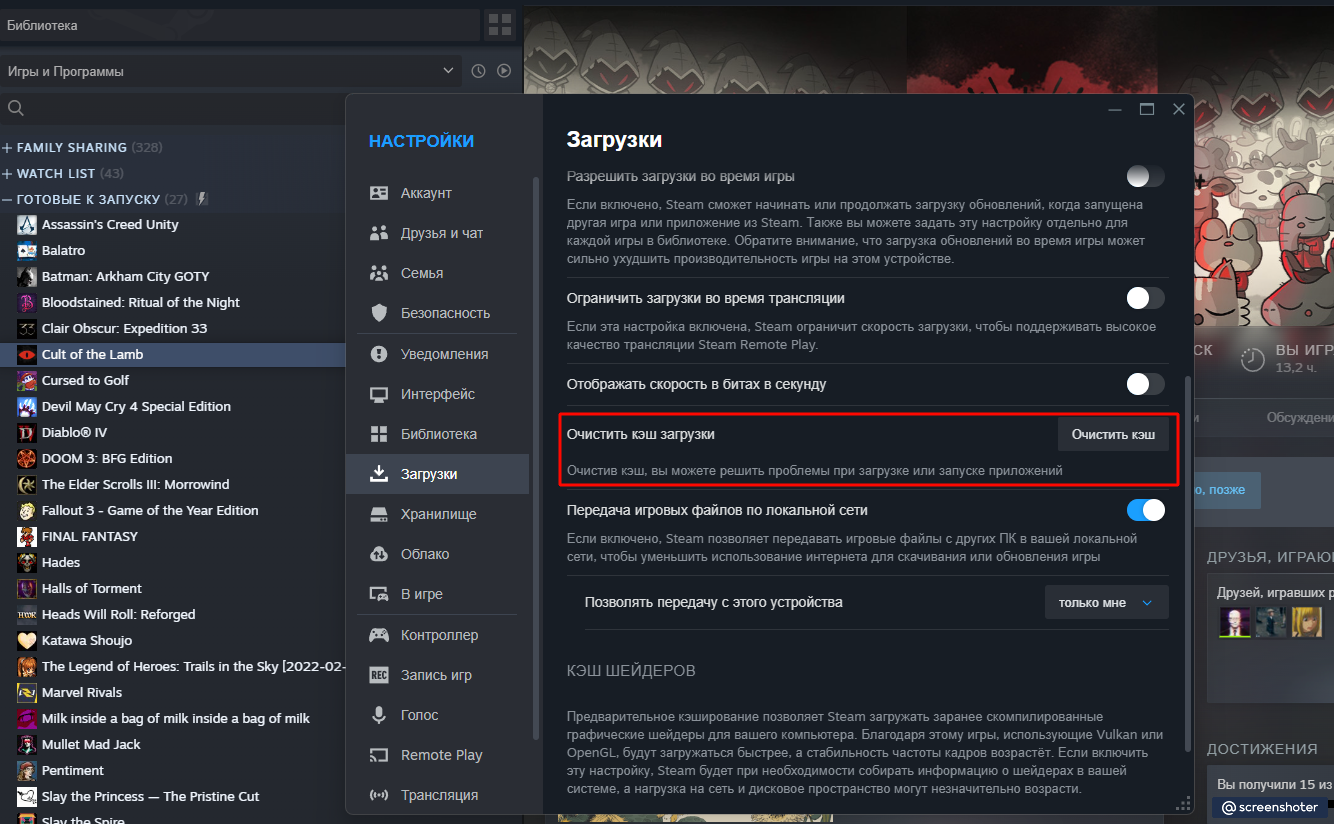Open the Голос settings tab
This screenshot has width=1334, height=824.
coord(437,715)
